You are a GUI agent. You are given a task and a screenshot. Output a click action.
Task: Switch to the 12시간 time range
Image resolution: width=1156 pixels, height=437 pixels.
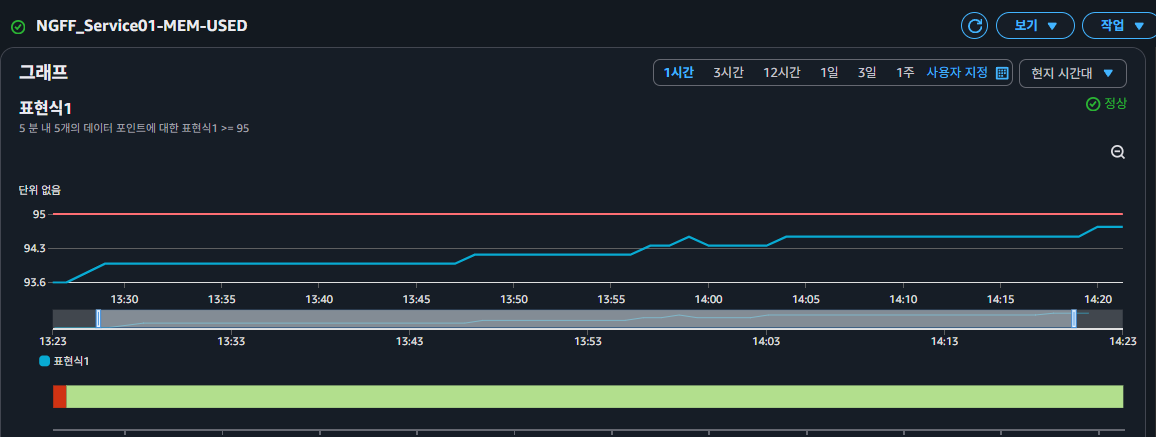pyautogui.click(x=781, y=73)
